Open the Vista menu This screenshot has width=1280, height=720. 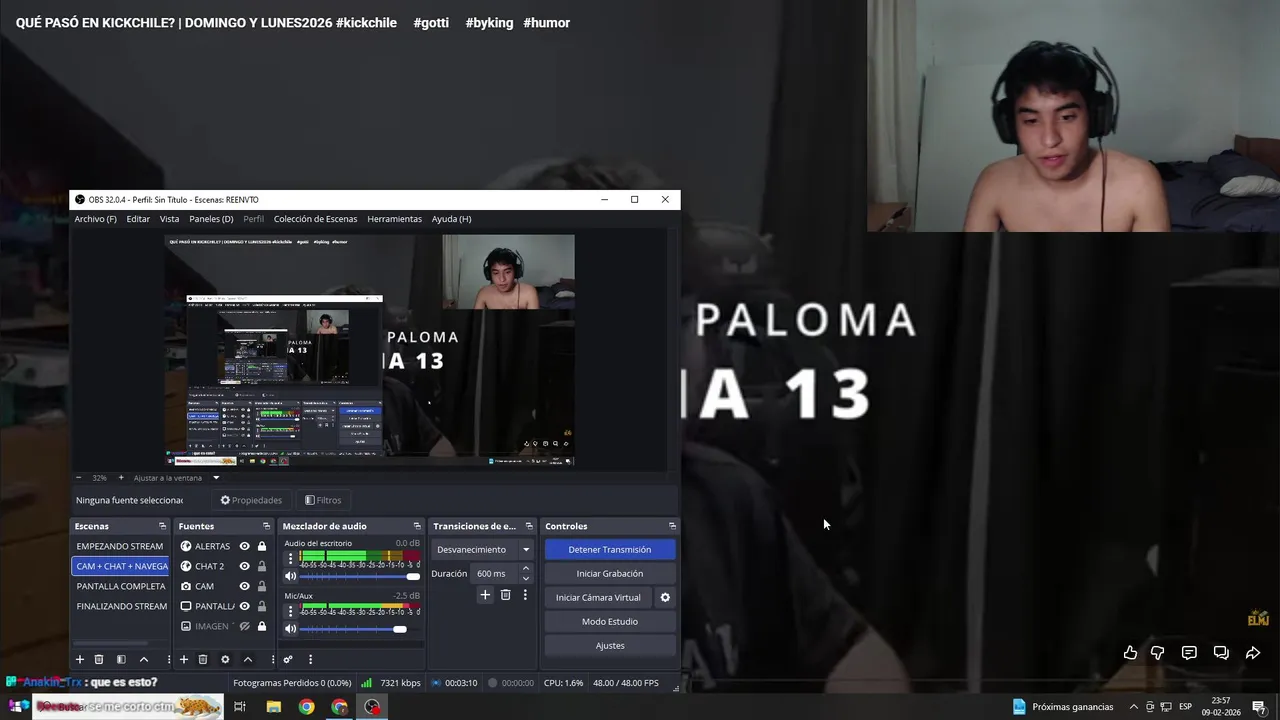pyautogui.click(x=170, y=219)
